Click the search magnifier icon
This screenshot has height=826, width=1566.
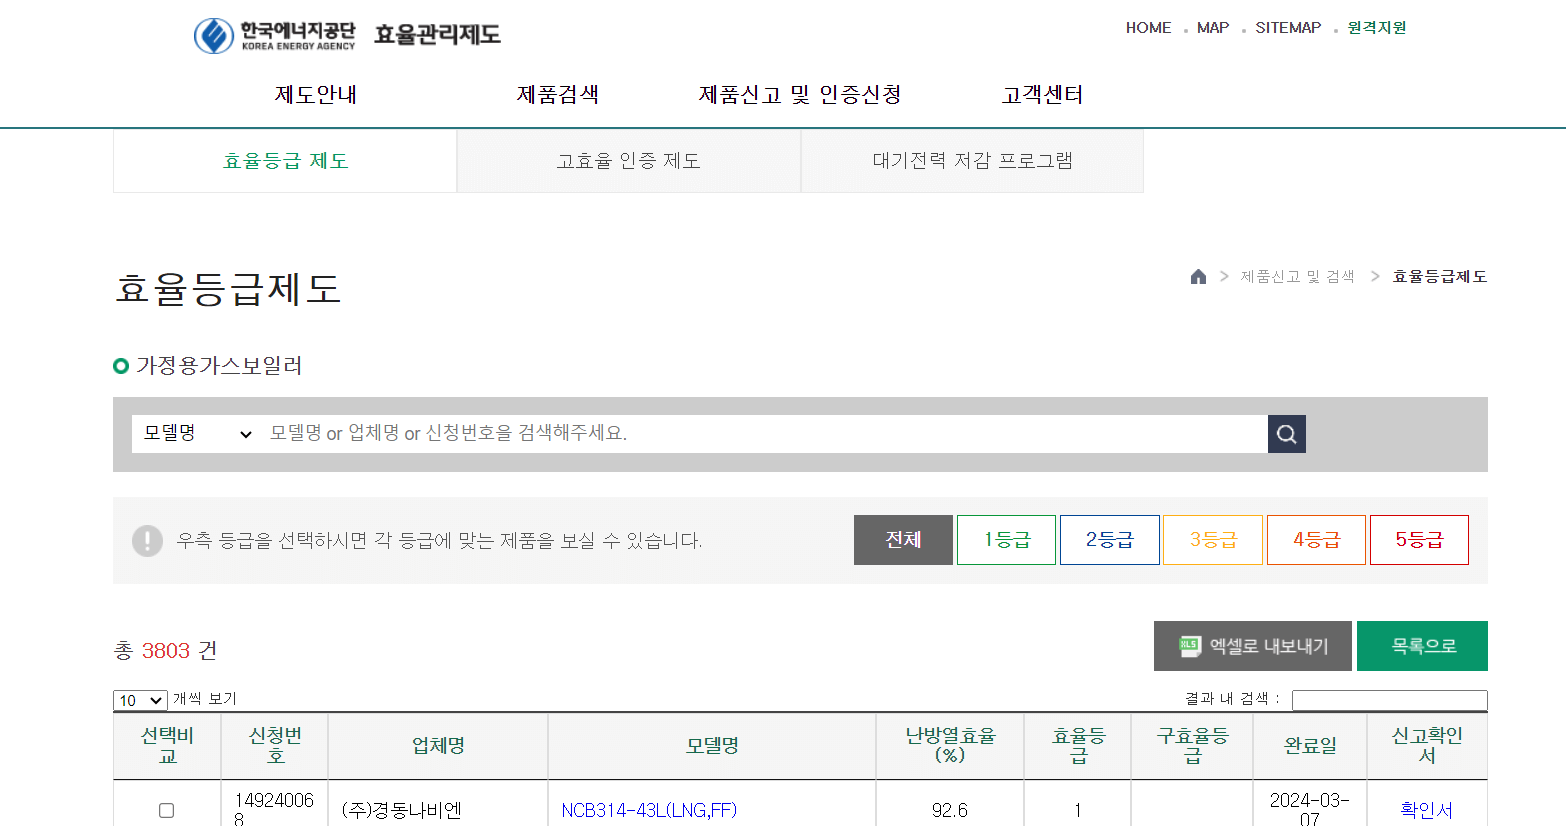tap(1286, 433)
